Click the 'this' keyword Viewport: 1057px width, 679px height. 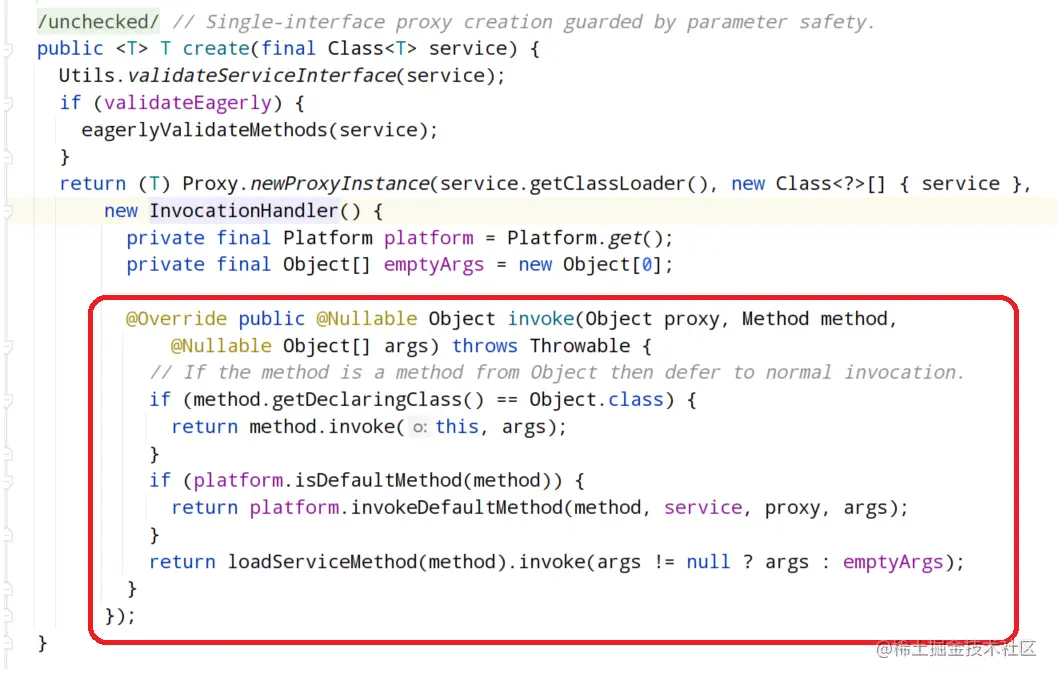pos(457,427)
